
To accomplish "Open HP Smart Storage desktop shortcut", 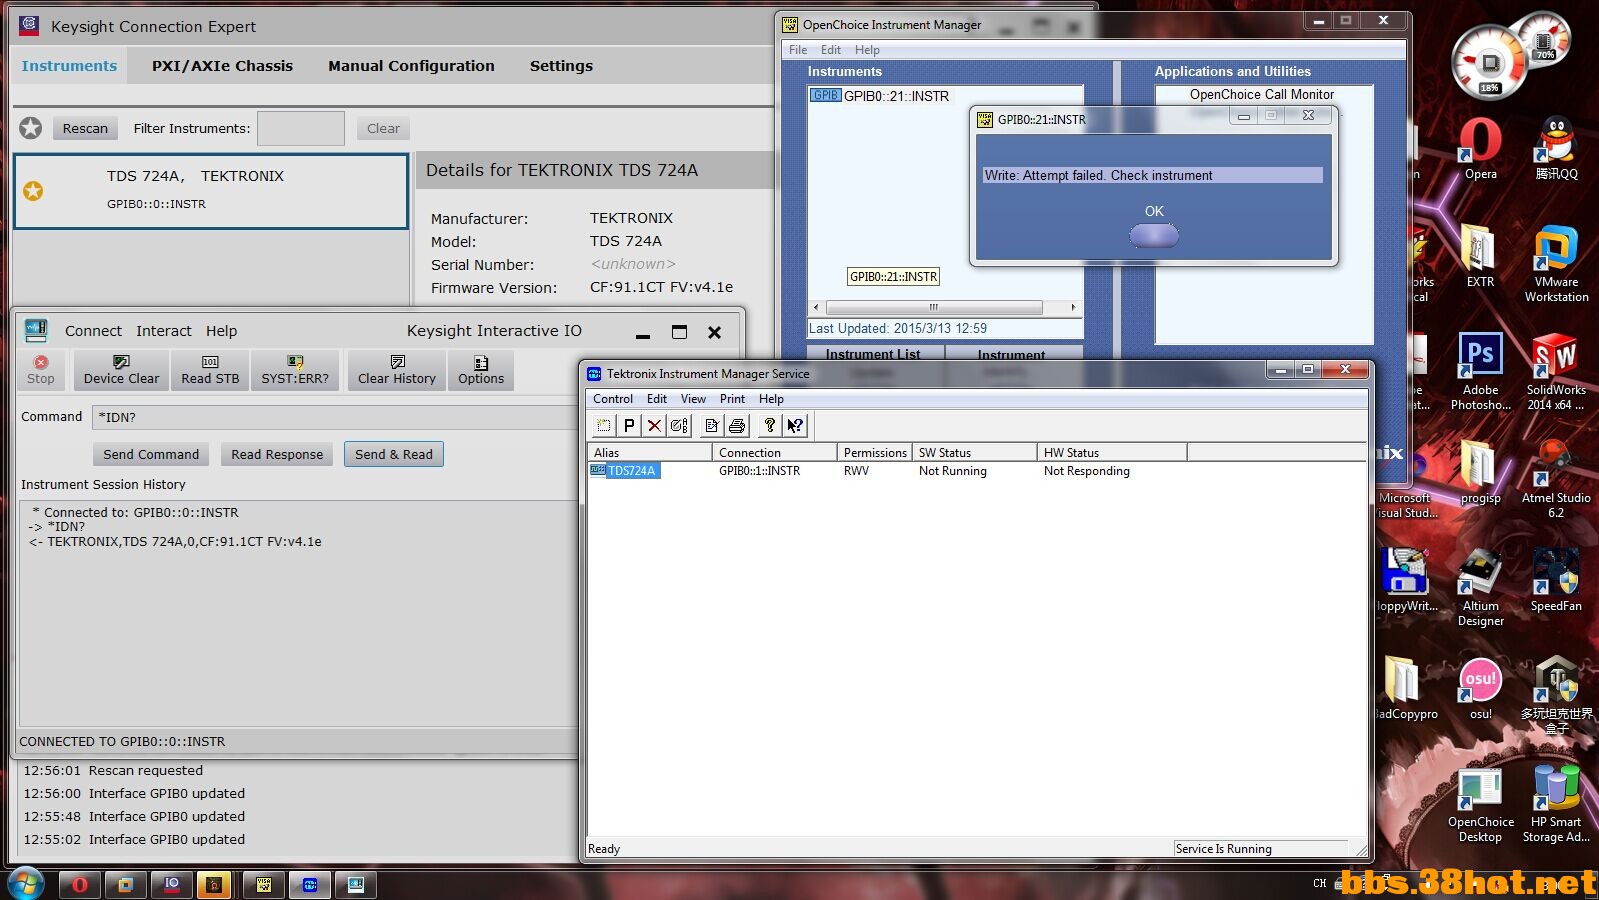I will (x=1556, y=804).
